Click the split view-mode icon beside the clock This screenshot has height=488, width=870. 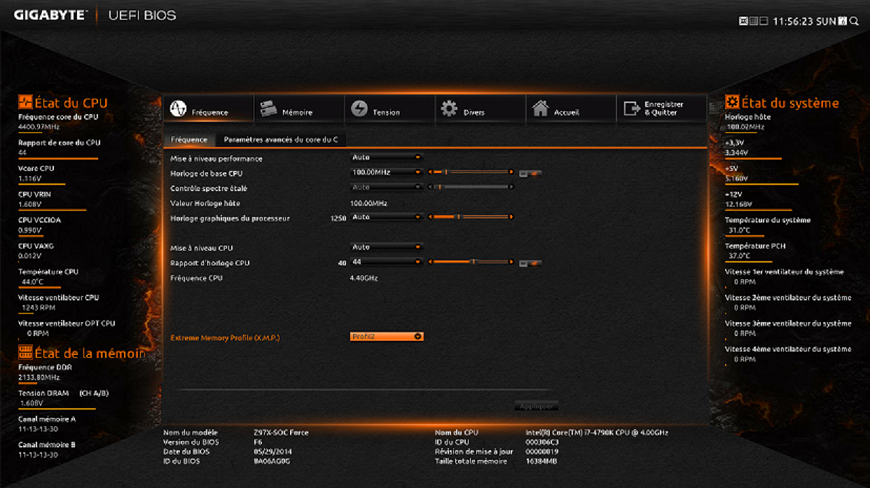point(763,21)
